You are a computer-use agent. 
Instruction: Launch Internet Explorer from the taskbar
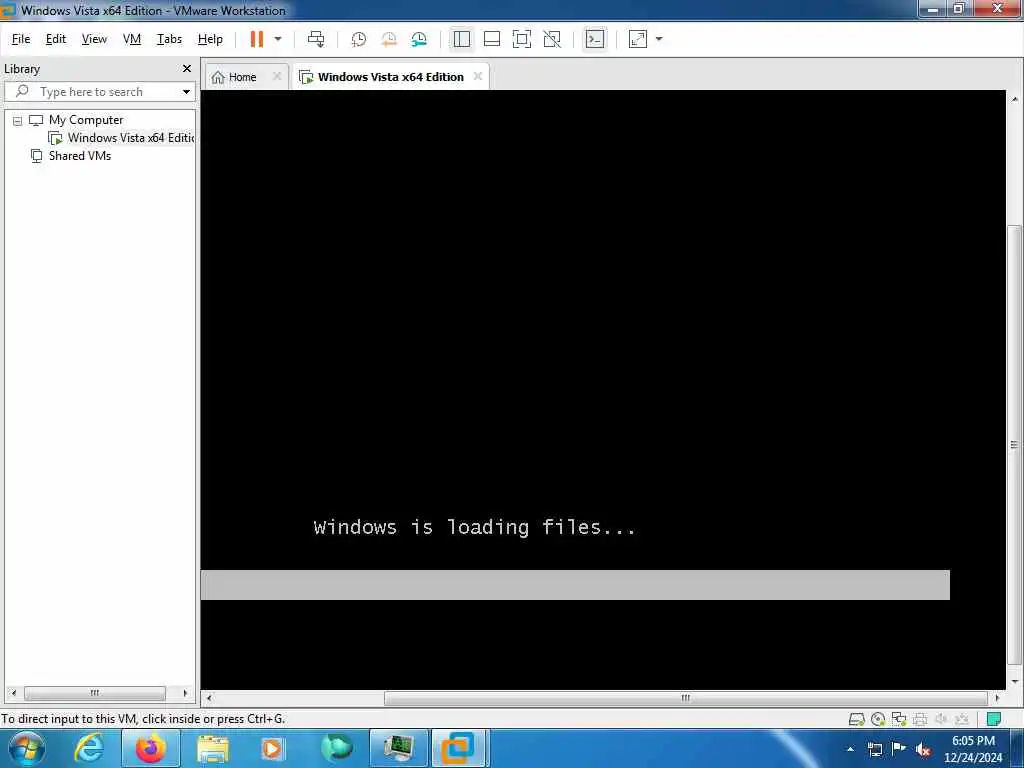pos(89,748)
